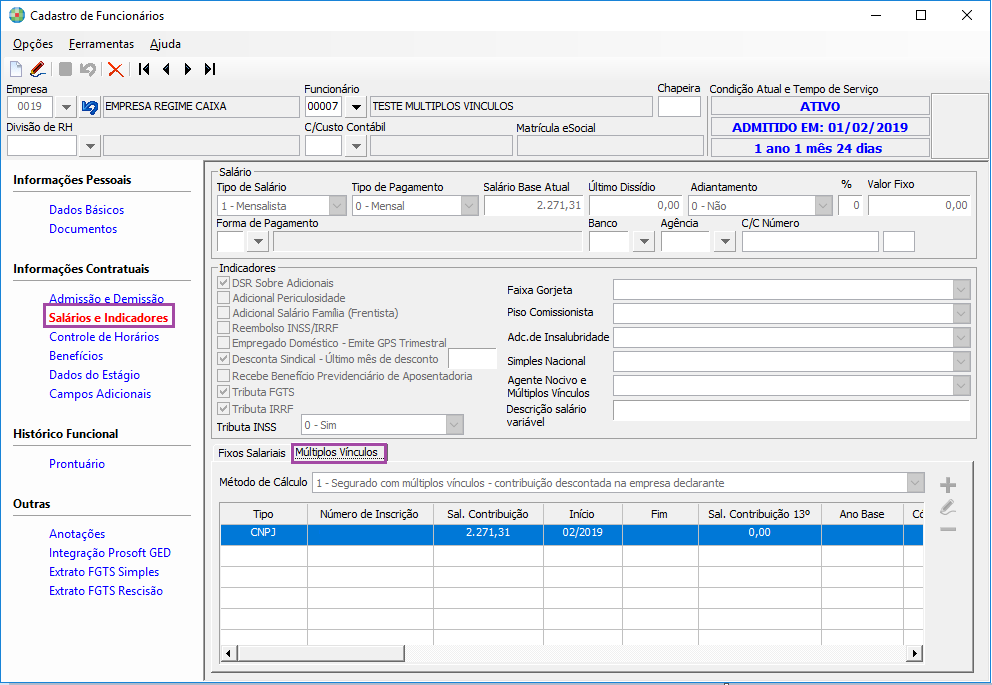Click the plus icon to add vínculo

(948, 485)
